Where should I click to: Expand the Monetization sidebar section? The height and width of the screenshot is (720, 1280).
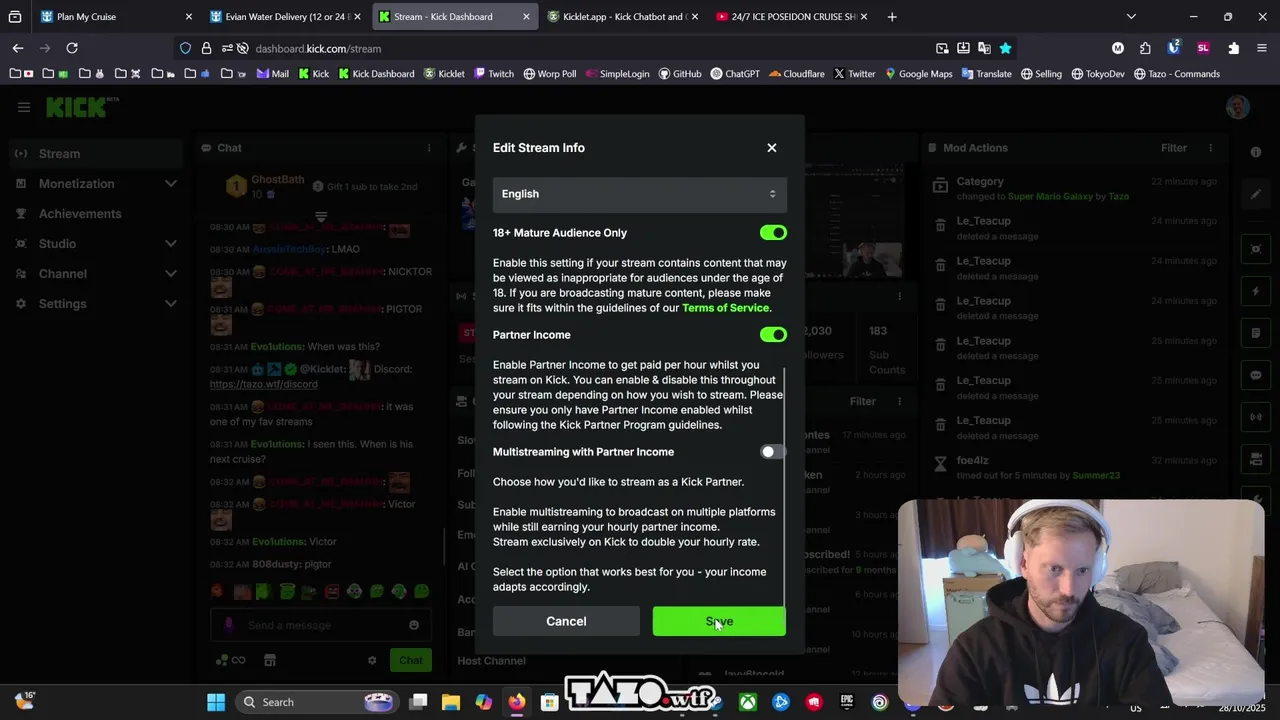click(98, 184)
